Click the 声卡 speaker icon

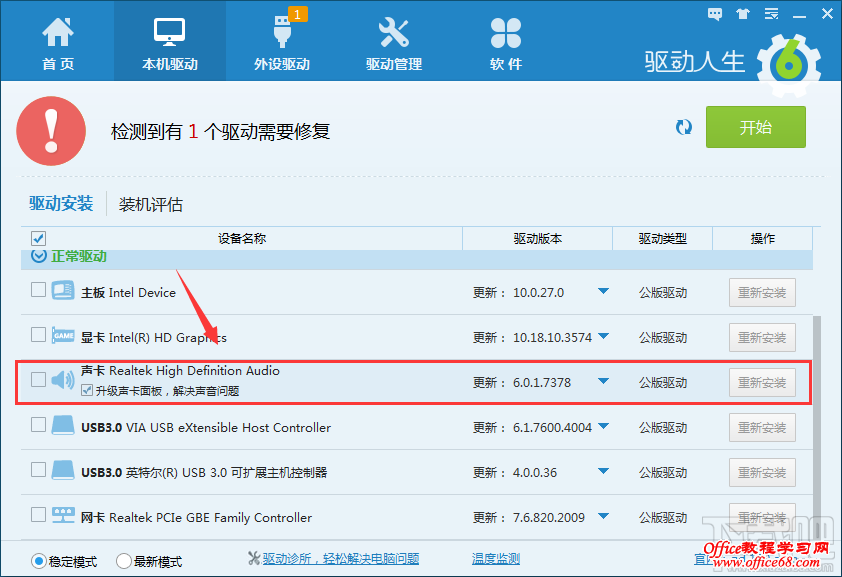(x=63, y=380)
